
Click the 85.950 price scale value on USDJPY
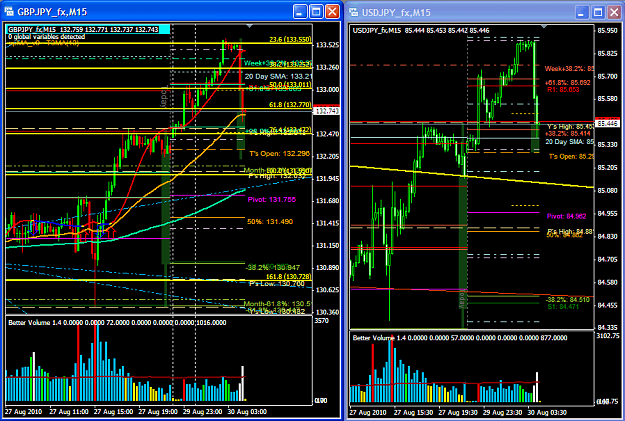tap(607, 30)
